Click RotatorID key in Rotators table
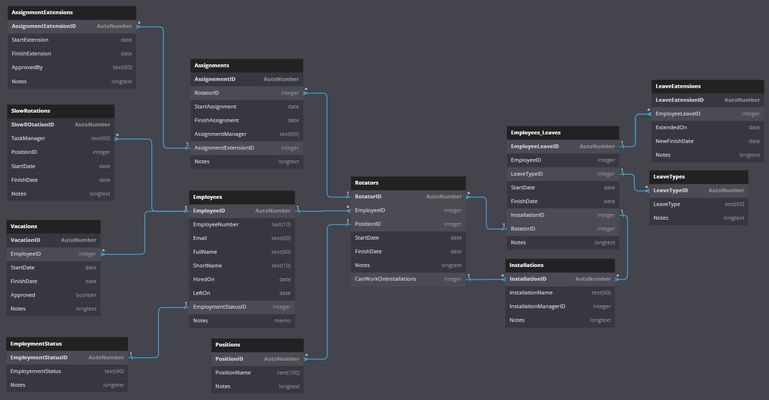The width and height of the screenshot is (769, 400). point(408,197)
